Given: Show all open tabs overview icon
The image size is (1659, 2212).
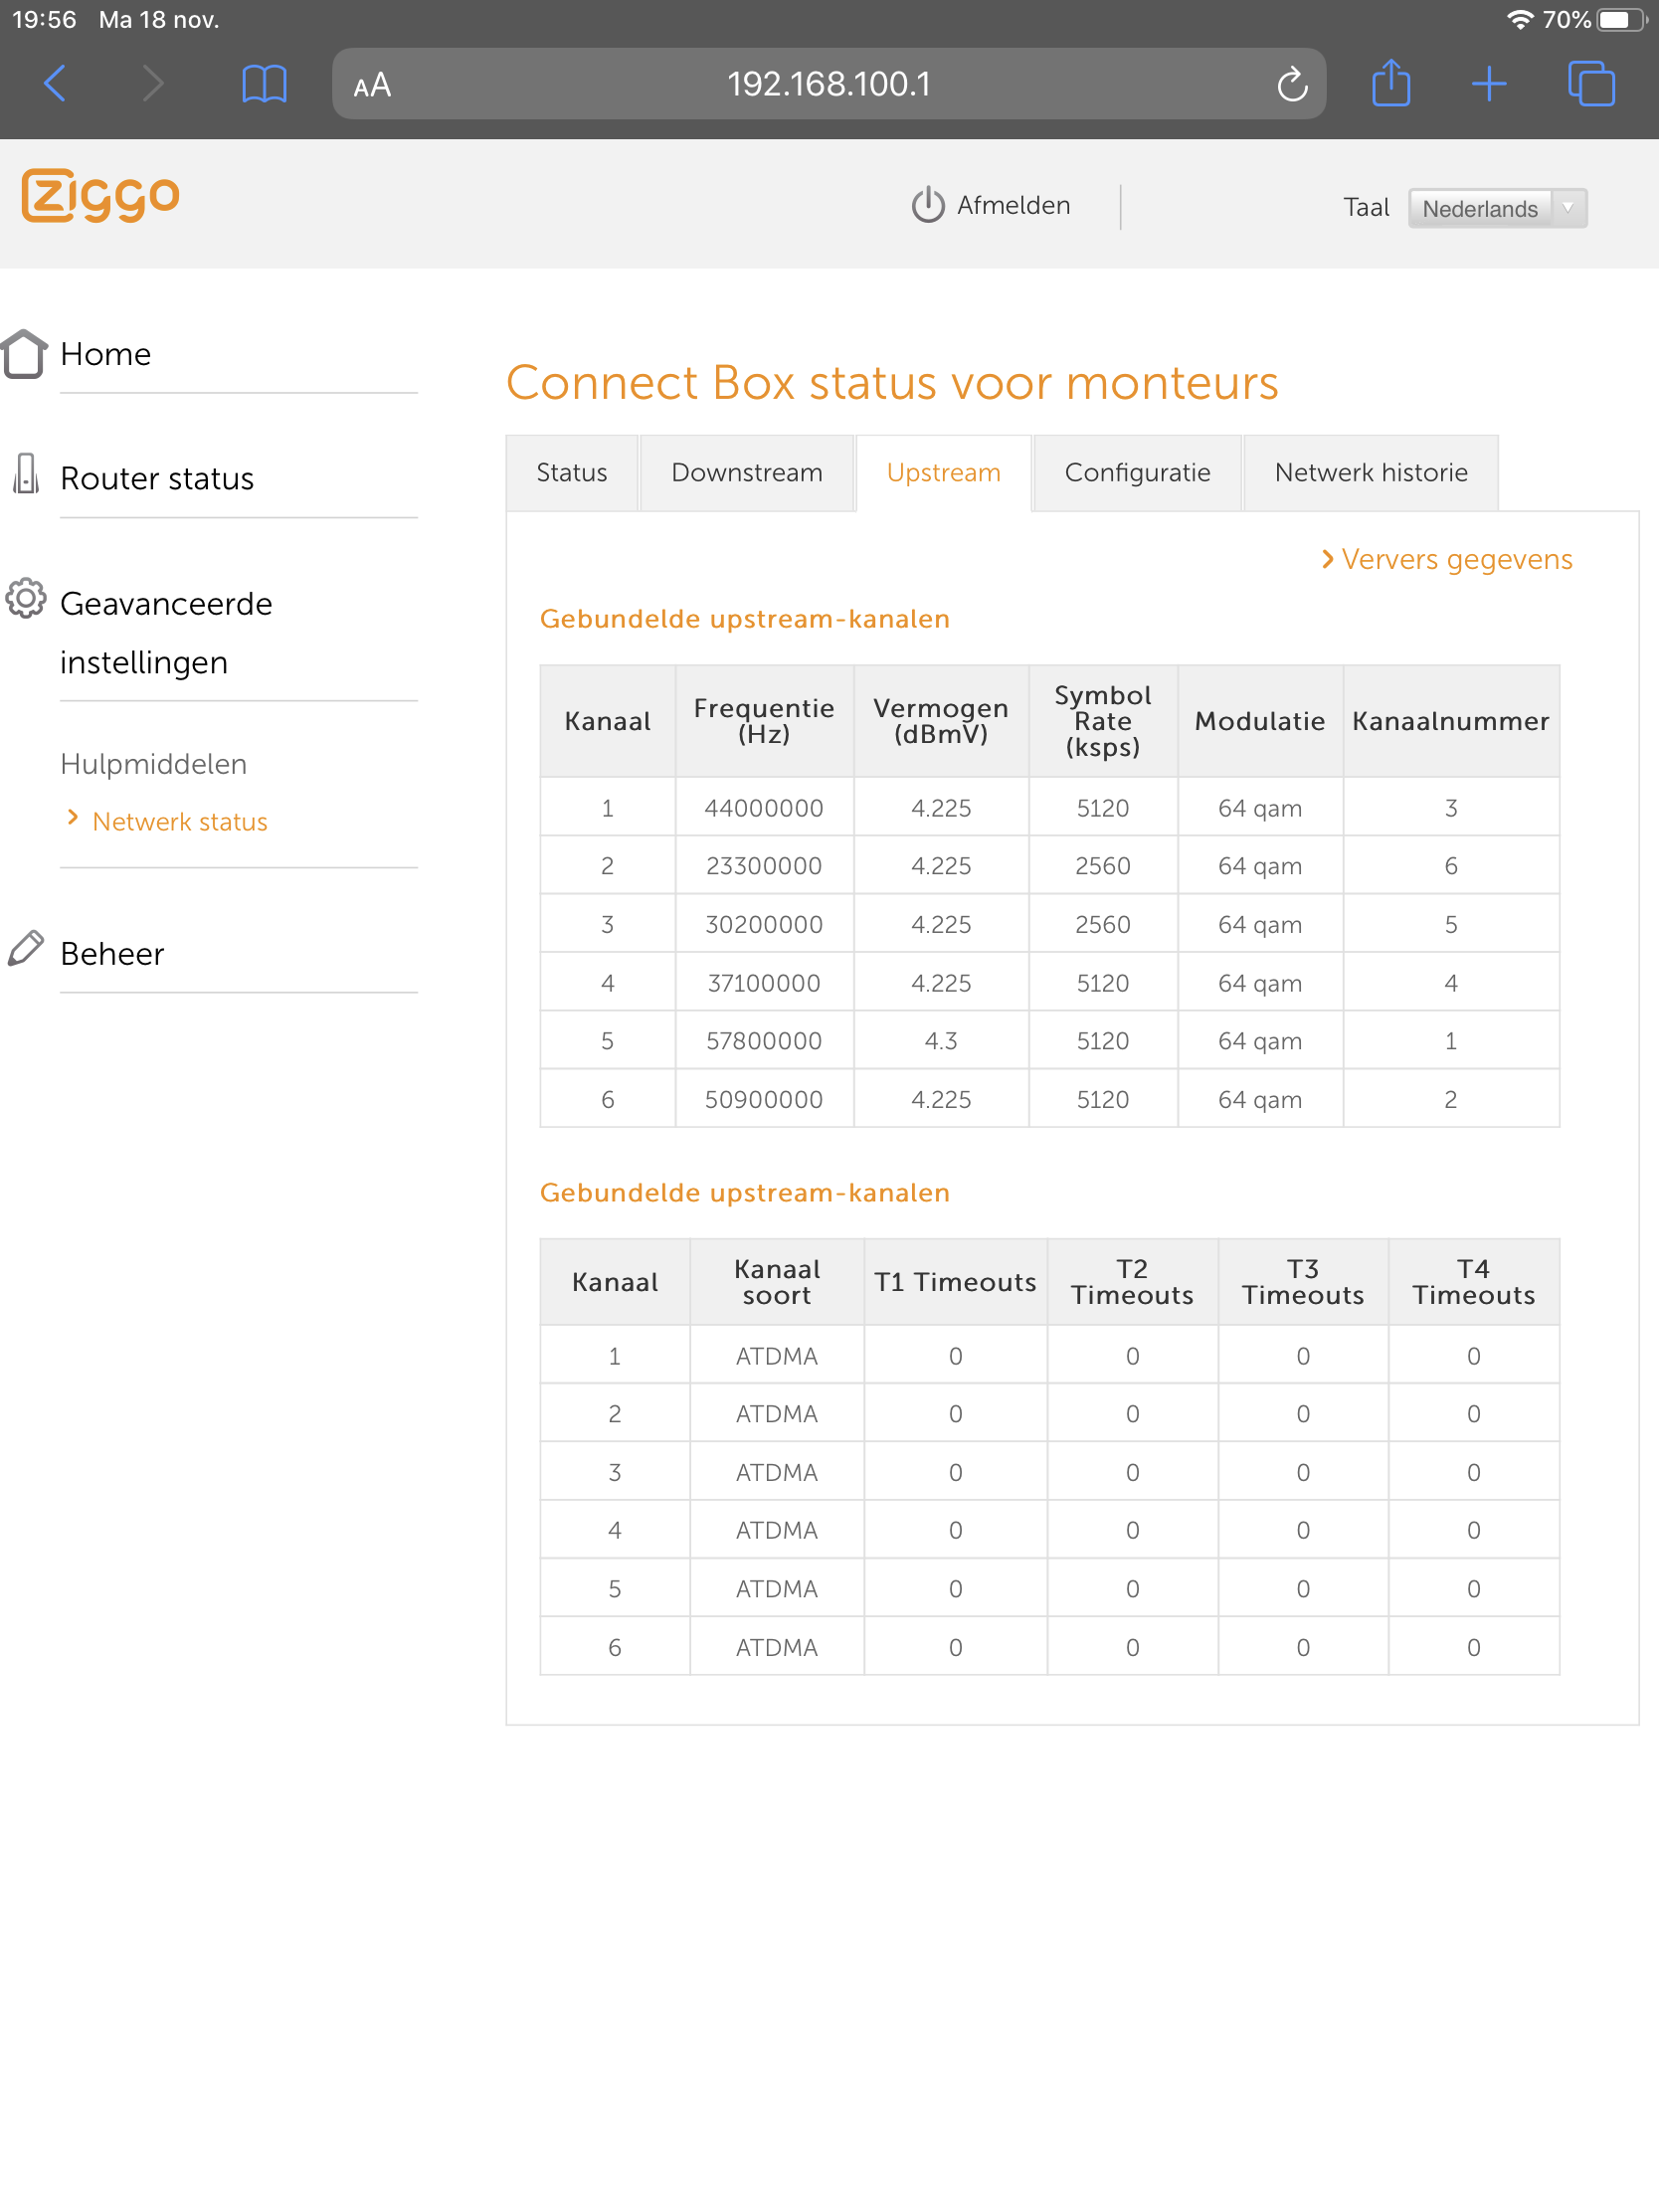Looking at the screenshot, I should tap(1590, 84).
